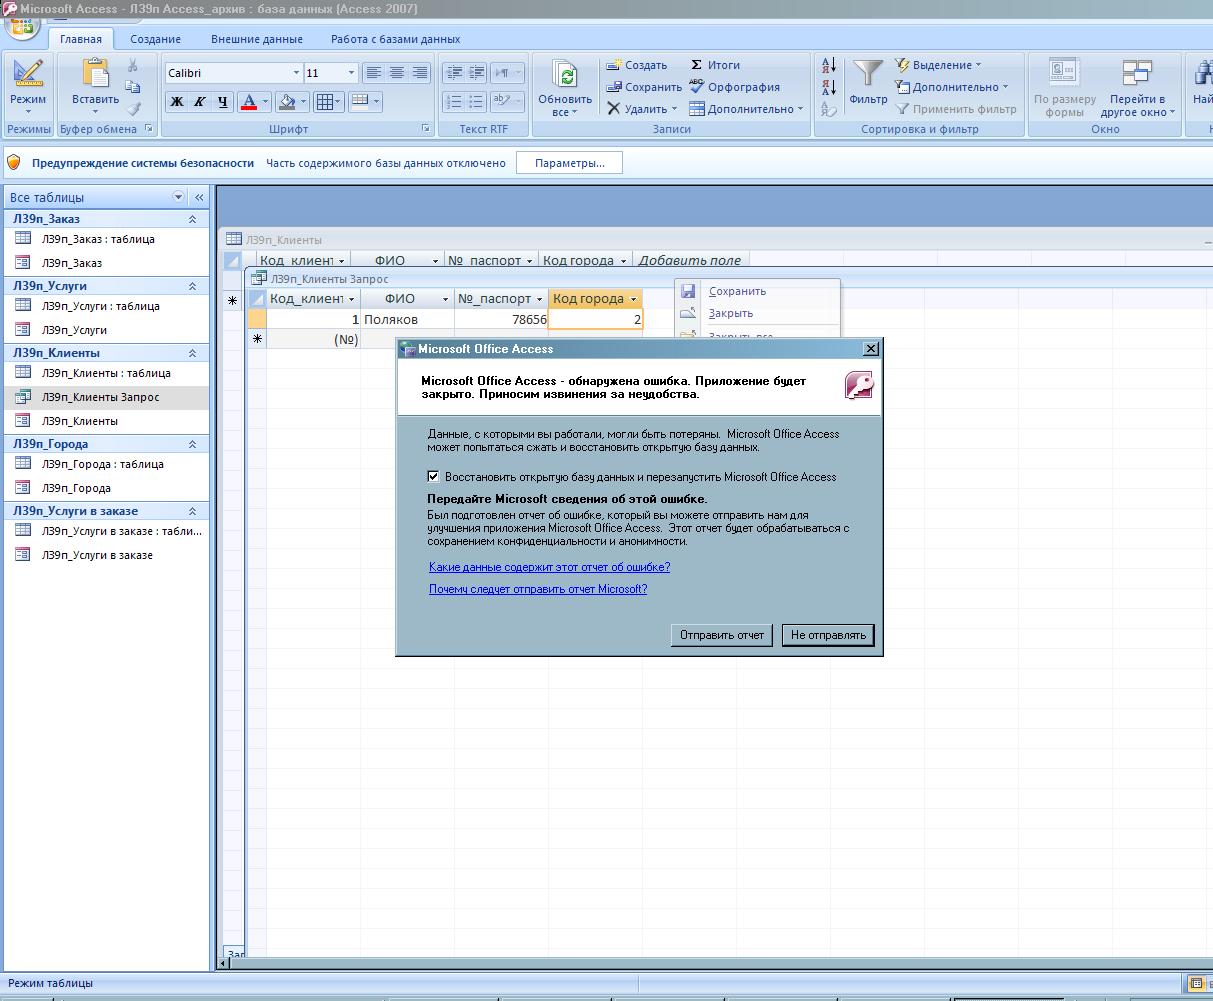Collapse the Л39п_Услуги group
Image resolution: width=1213 pixels, height=1001 pixels.
pyautogui.click(x=193, y=286)
